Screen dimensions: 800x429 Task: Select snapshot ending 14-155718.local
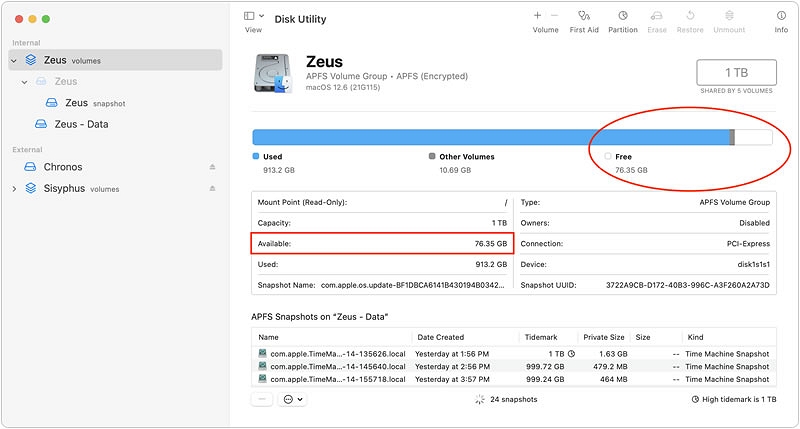click(514, 380)
